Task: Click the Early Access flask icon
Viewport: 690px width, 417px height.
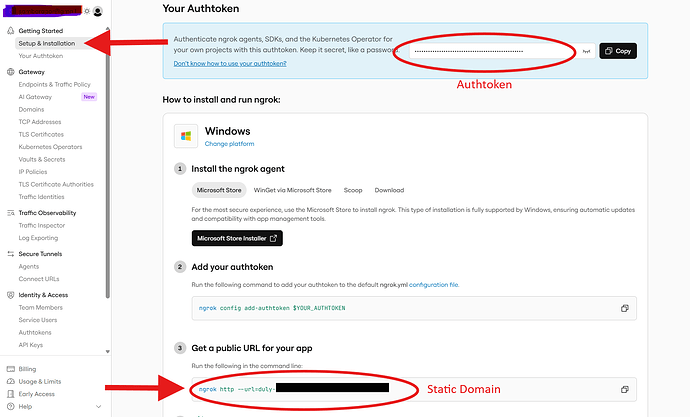Action: pos(11,394)
